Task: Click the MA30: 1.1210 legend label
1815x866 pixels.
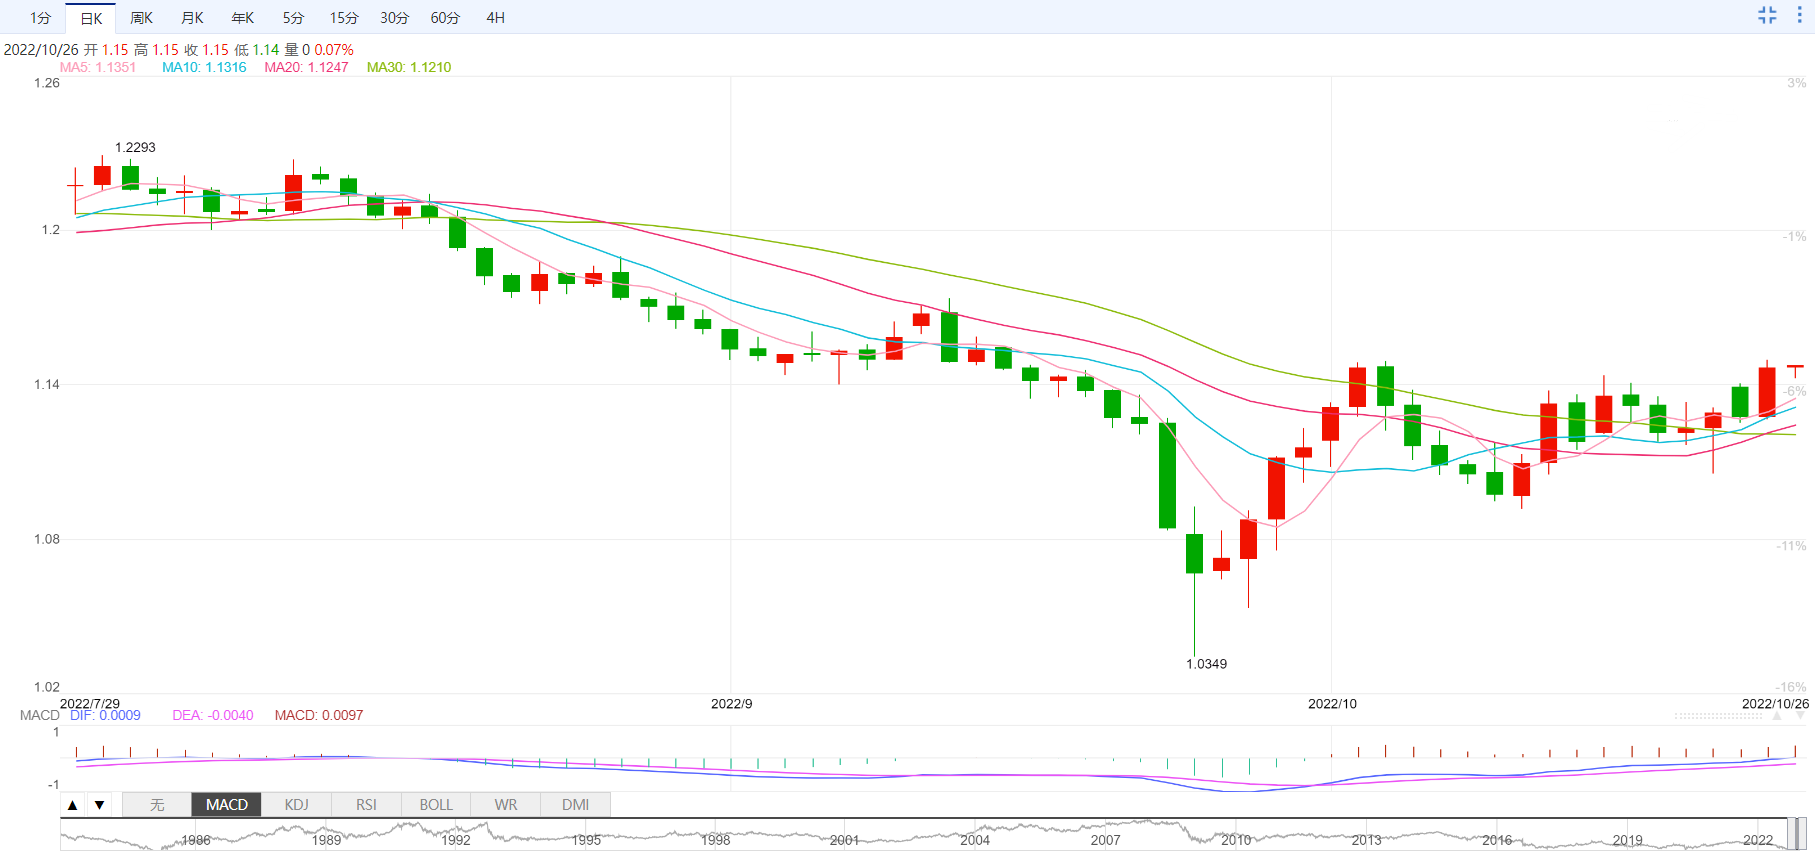Action: [x=409, y=67]
